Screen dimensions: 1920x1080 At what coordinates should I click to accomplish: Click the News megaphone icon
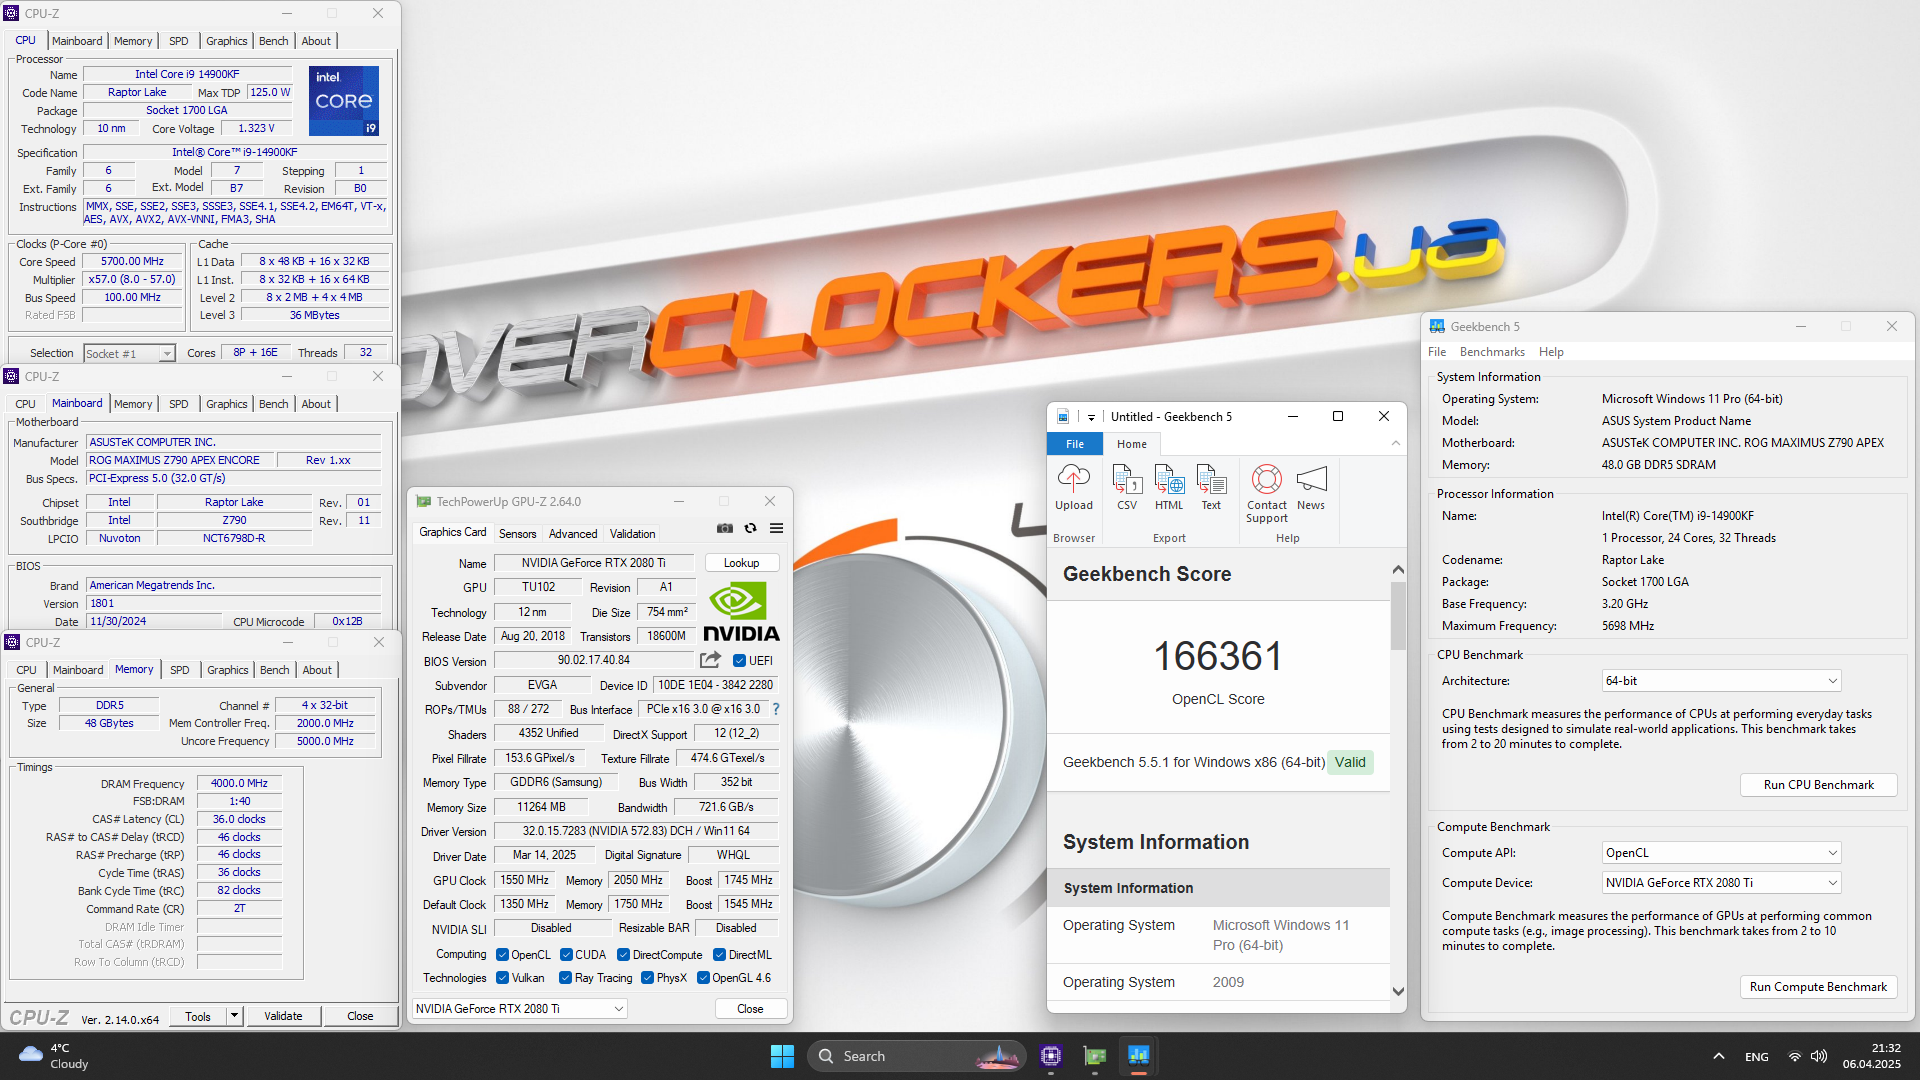coord(1311,479)
